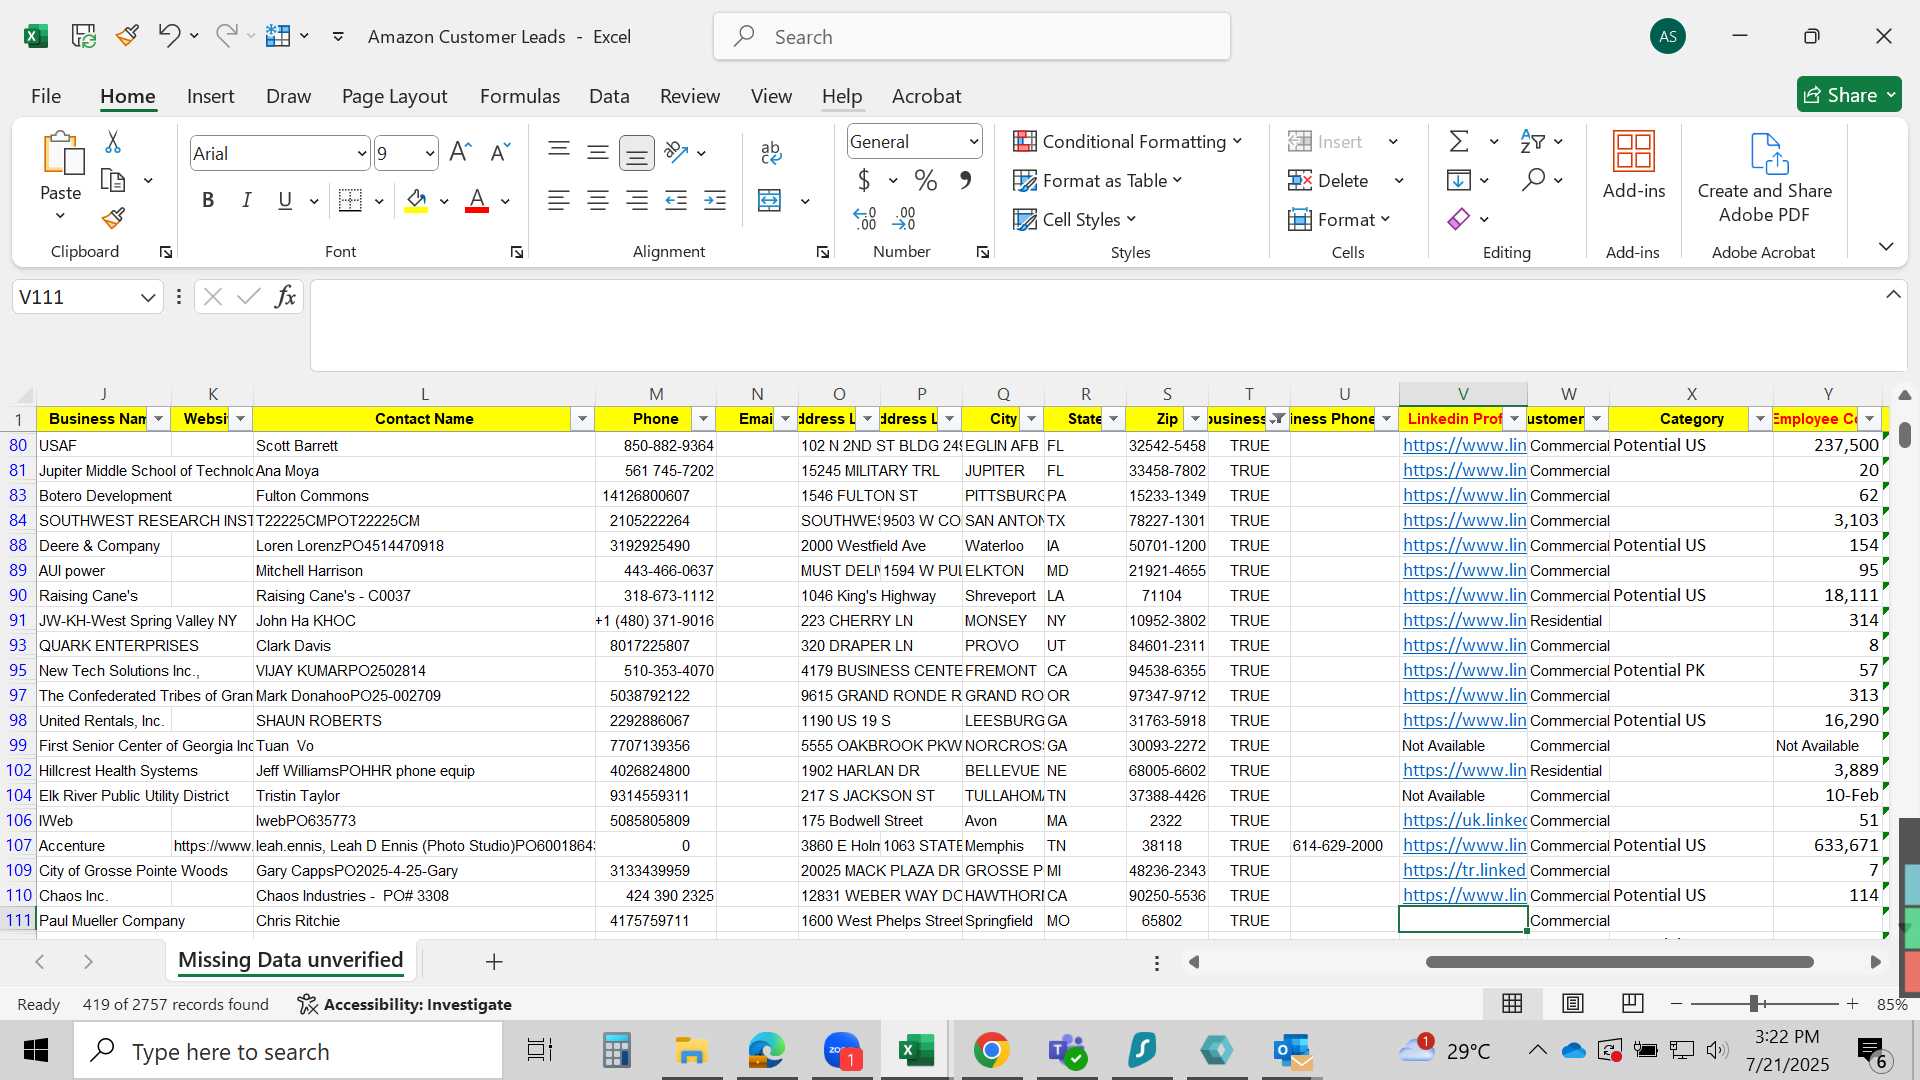
Task: Click the Undo arrow icon
Action: [169, 36]
